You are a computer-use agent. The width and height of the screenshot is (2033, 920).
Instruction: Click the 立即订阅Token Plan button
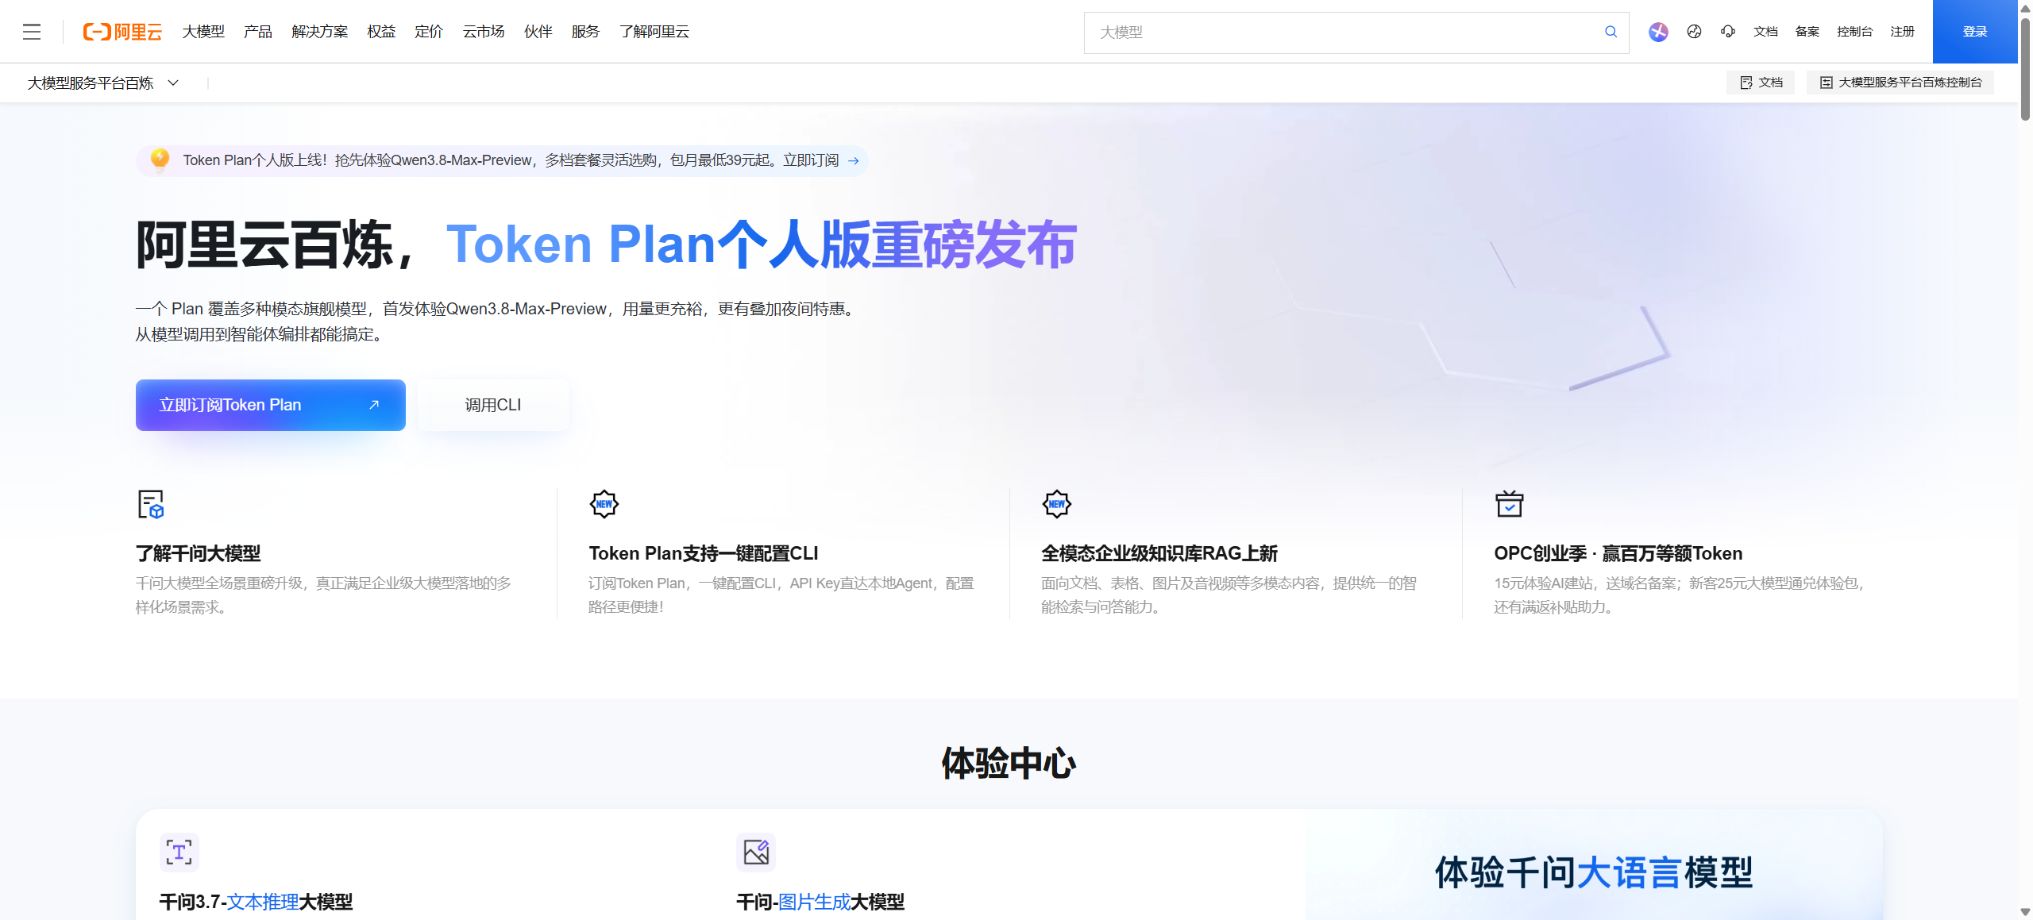[x=271, y=405]
